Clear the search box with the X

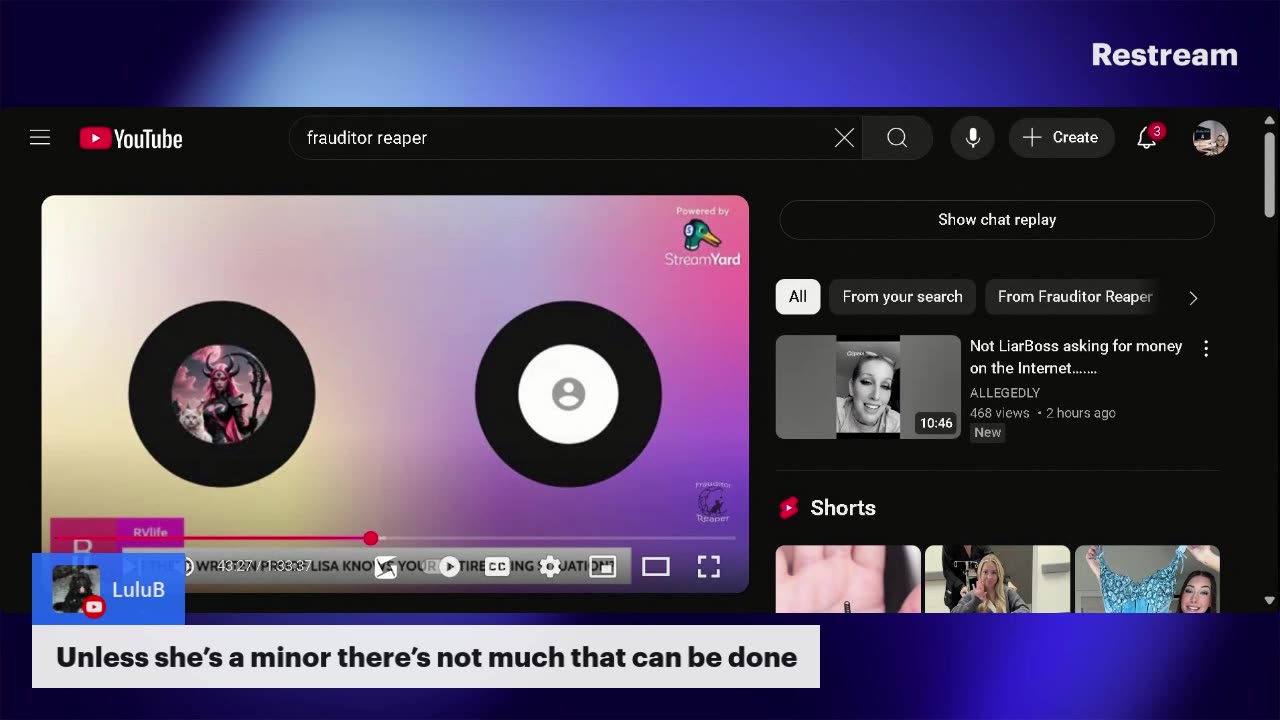pyautogui.click(x=844, y=138)
